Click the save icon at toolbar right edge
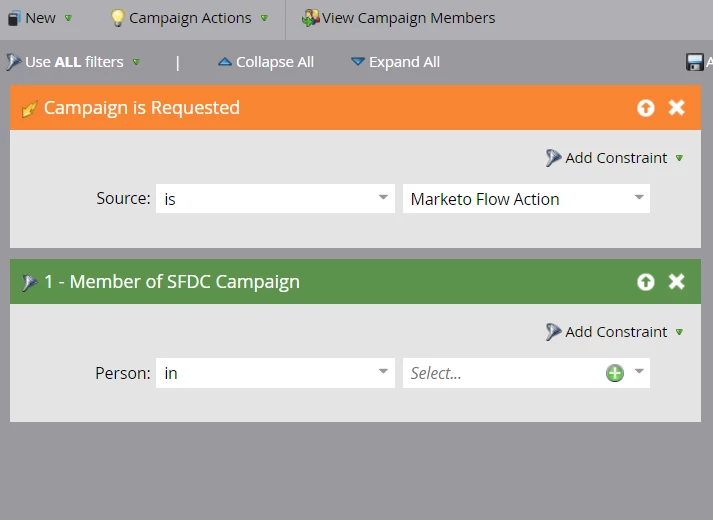 (695, 62)
